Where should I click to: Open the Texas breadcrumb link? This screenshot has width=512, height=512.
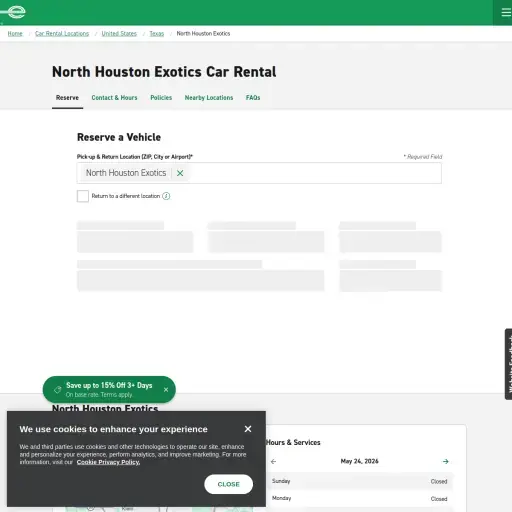click(157, 34)
